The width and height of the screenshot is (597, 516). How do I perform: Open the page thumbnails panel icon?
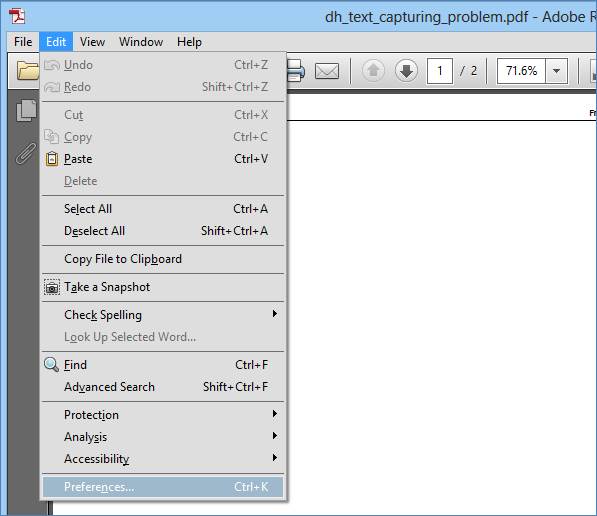click(26, 110)
